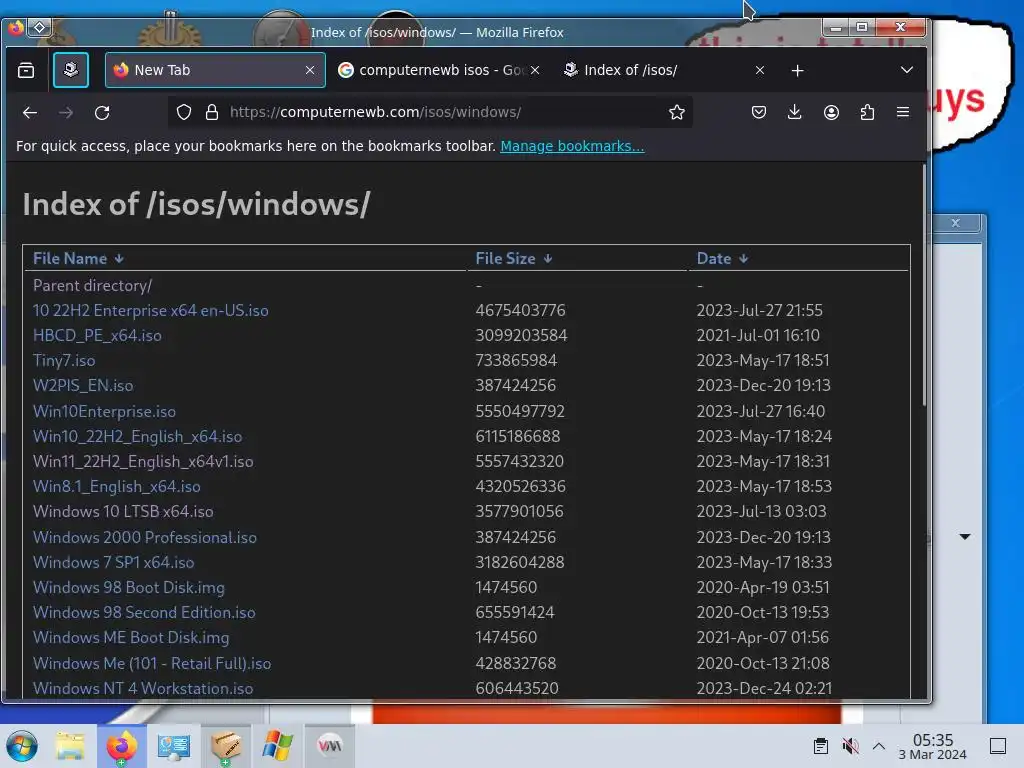Open system settings taskbar icon
1024x768 pixels.
point(174,746)
